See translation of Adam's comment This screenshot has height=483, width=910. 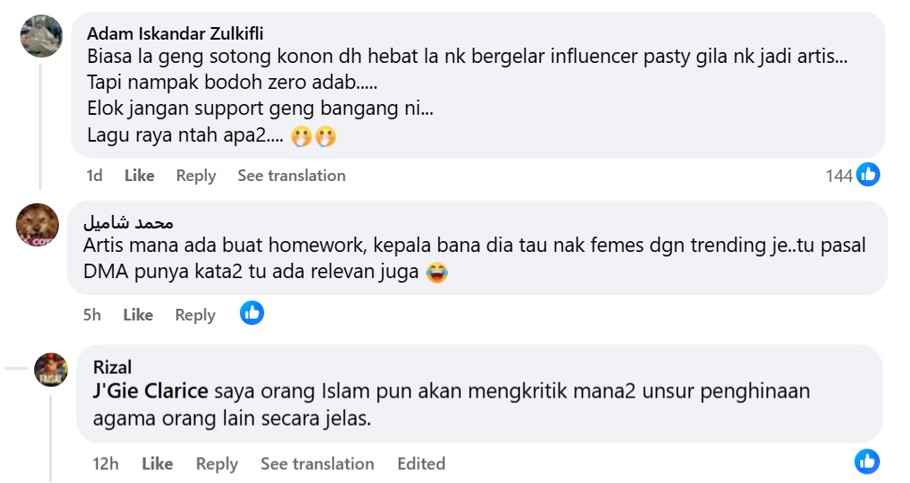[x=291, y=175]
